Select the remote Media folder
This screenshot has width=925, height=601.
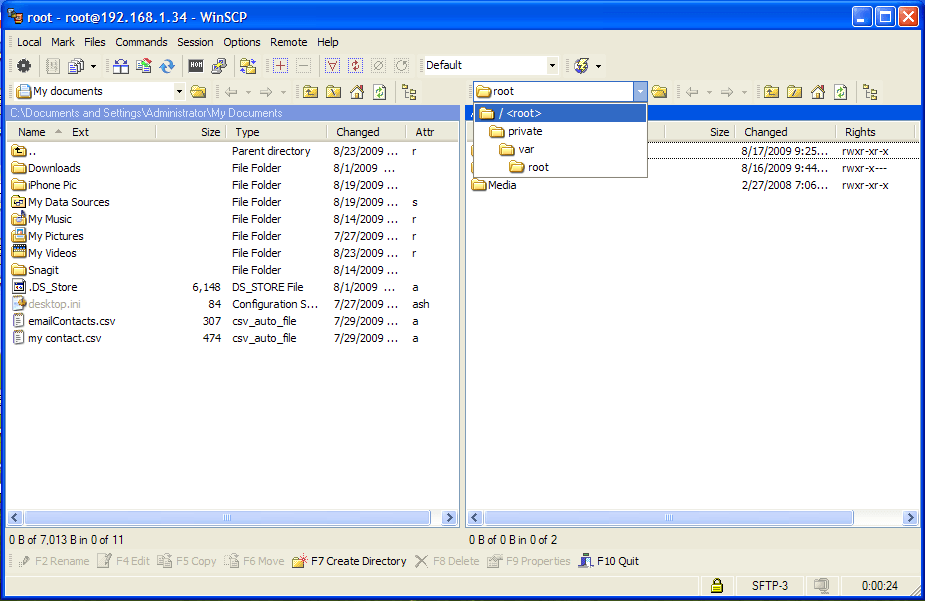[x=494, y=185]
